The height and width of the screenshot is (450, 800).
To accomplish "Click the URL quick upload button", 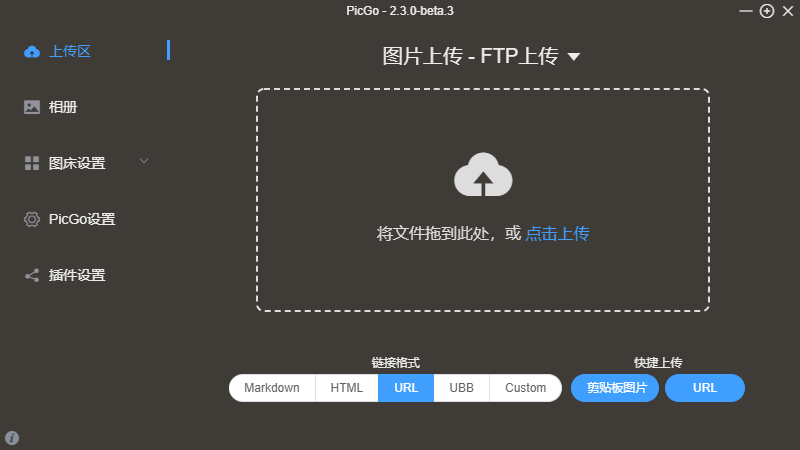I will (x=705, y=388).
